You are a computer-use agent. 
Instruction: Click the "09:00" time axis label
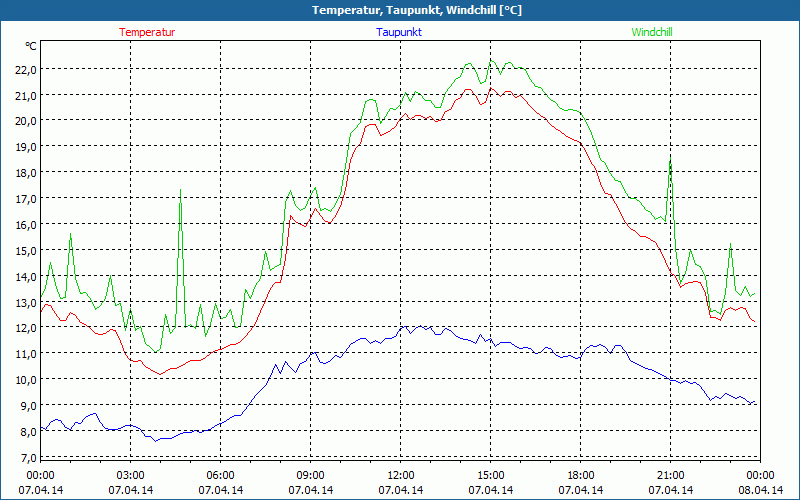pyautogui.click(x=311, y=476)
